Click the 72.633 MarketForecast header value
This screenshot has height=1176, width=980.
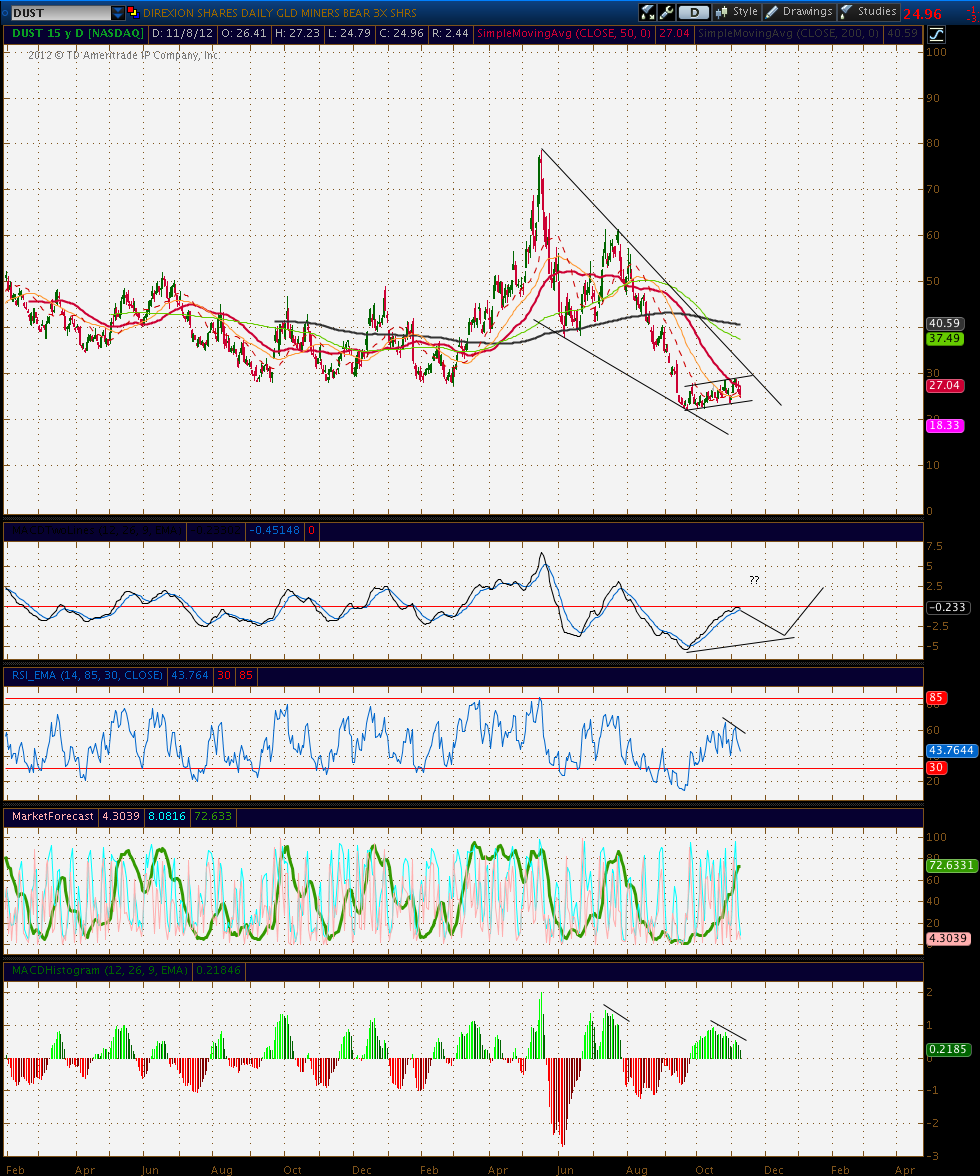point(212,816)
